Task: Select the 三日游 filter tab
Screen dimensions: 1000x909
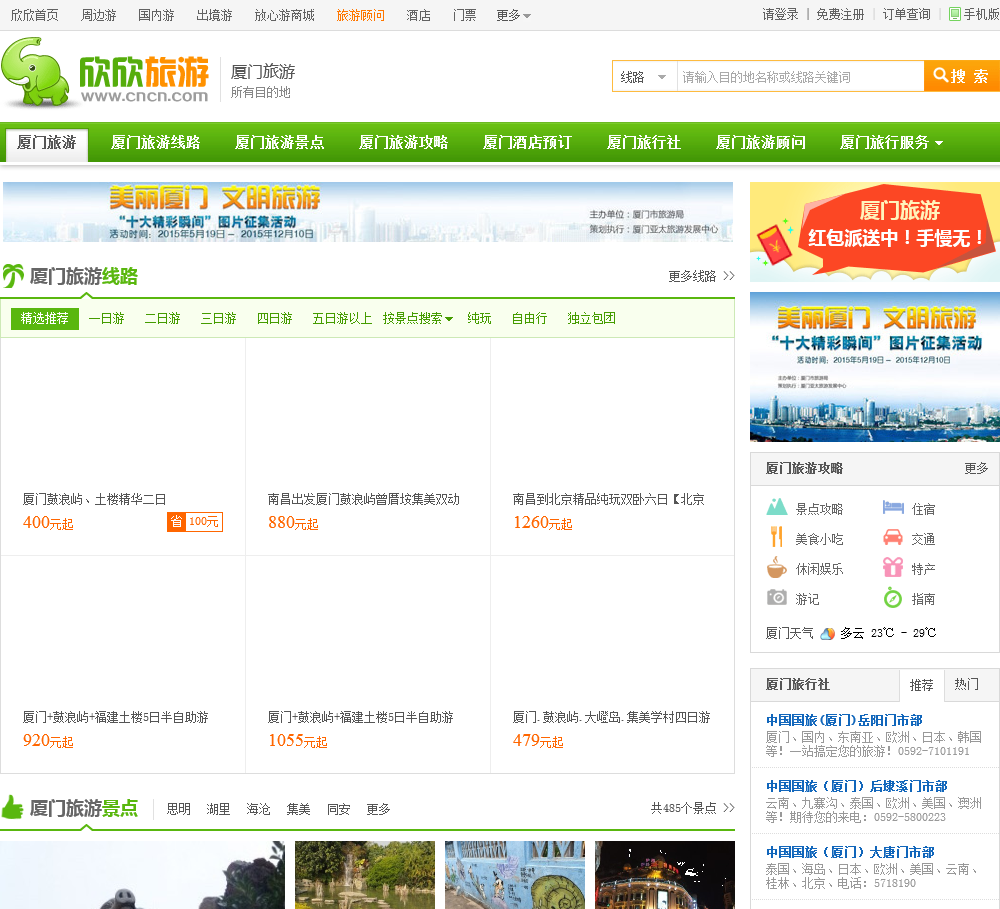Action: (x=219, y=318)
